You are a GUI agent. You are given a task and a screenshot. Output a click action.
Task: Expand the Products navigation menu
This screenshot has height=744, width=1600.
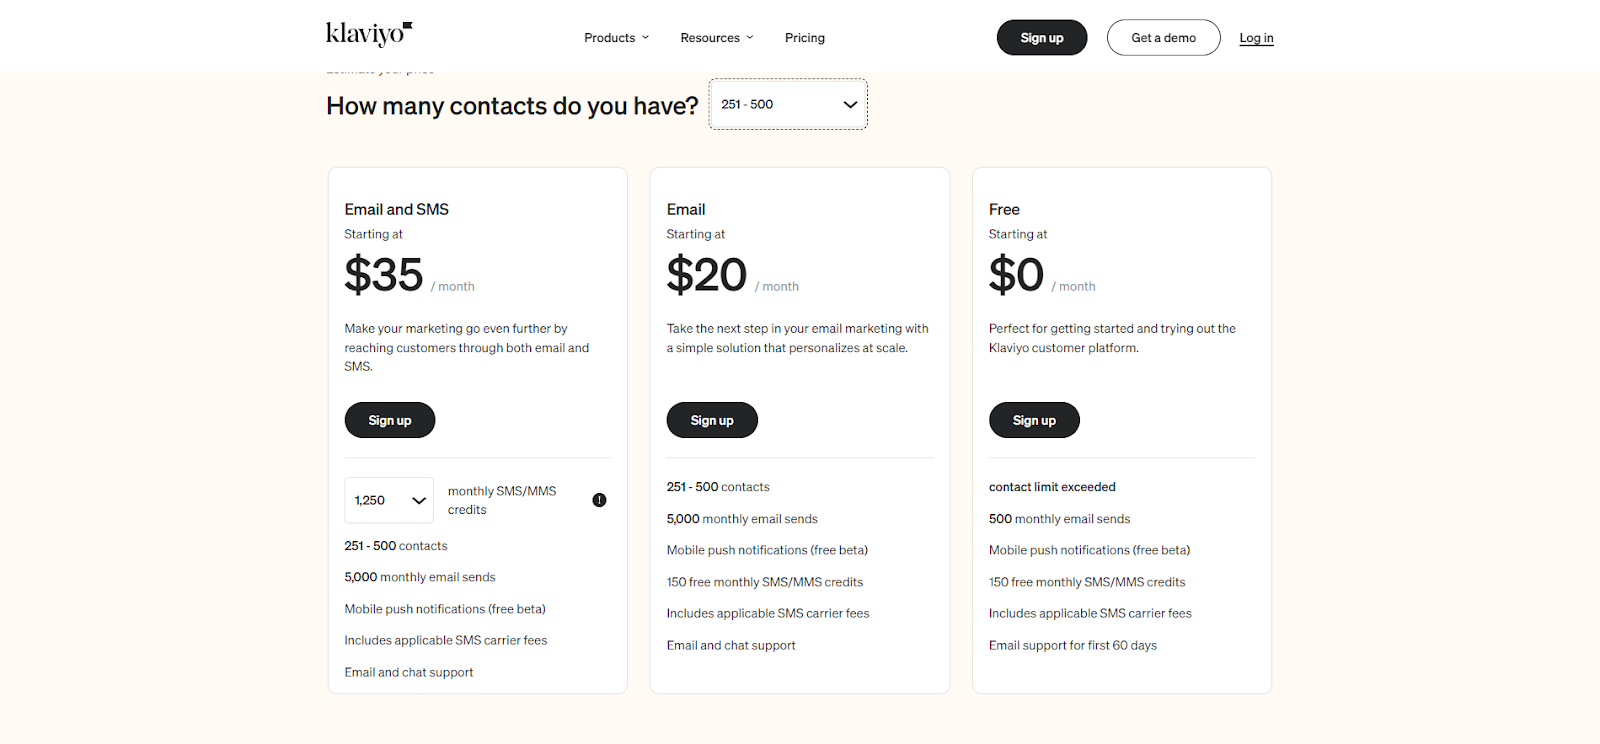pos(616,38)
